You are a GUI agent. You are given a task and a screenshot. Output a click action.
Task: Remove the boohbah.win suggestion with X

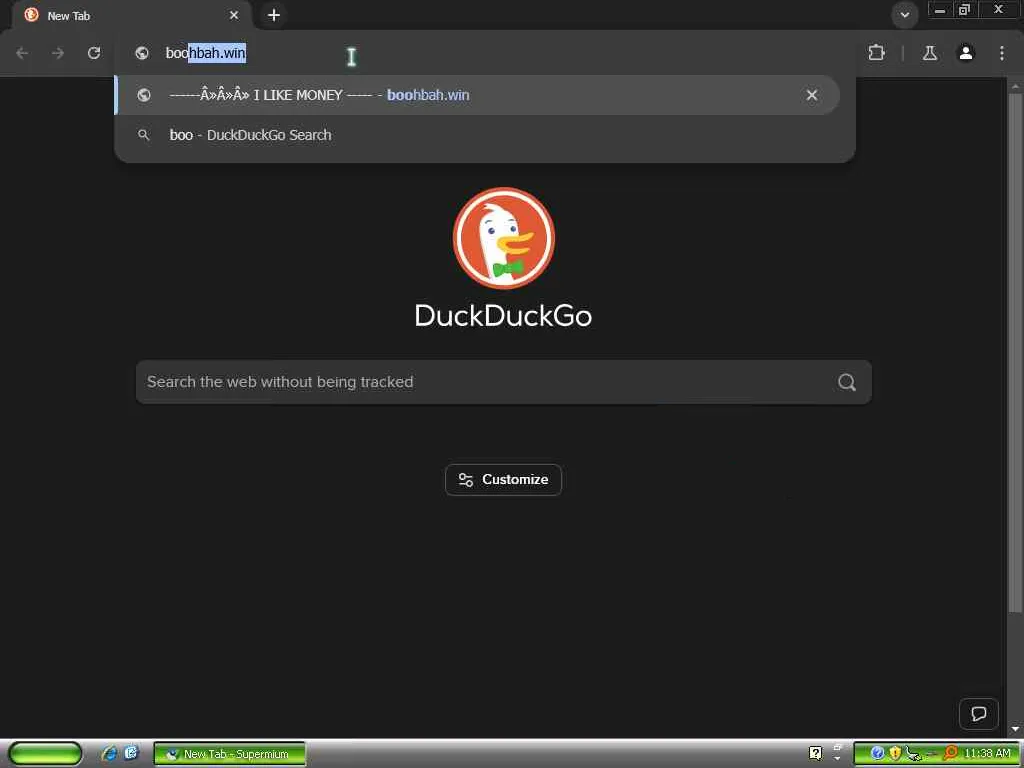point(812,95)
